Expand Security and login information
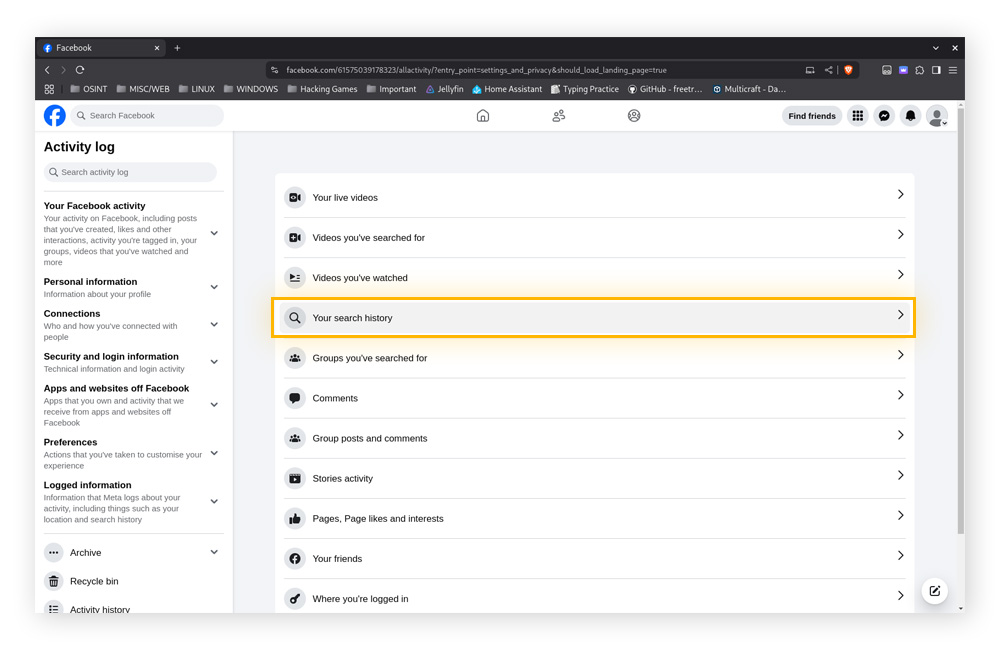The height and width of the screenshot is (650, 1000). click(214, 362)
